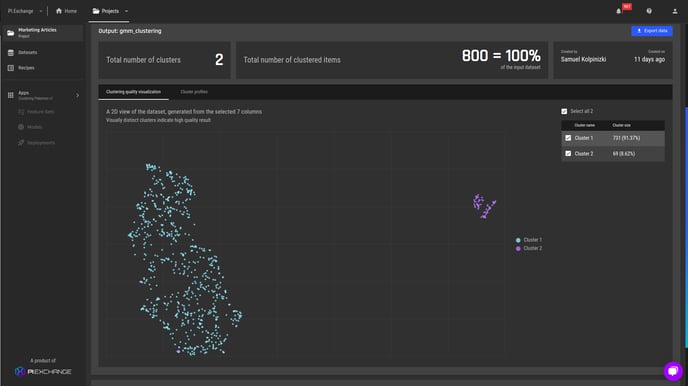Open the Marketing Articles project entry
This screenshot has width=688, height=386.
pyautogui.click(x=43, y=33)
